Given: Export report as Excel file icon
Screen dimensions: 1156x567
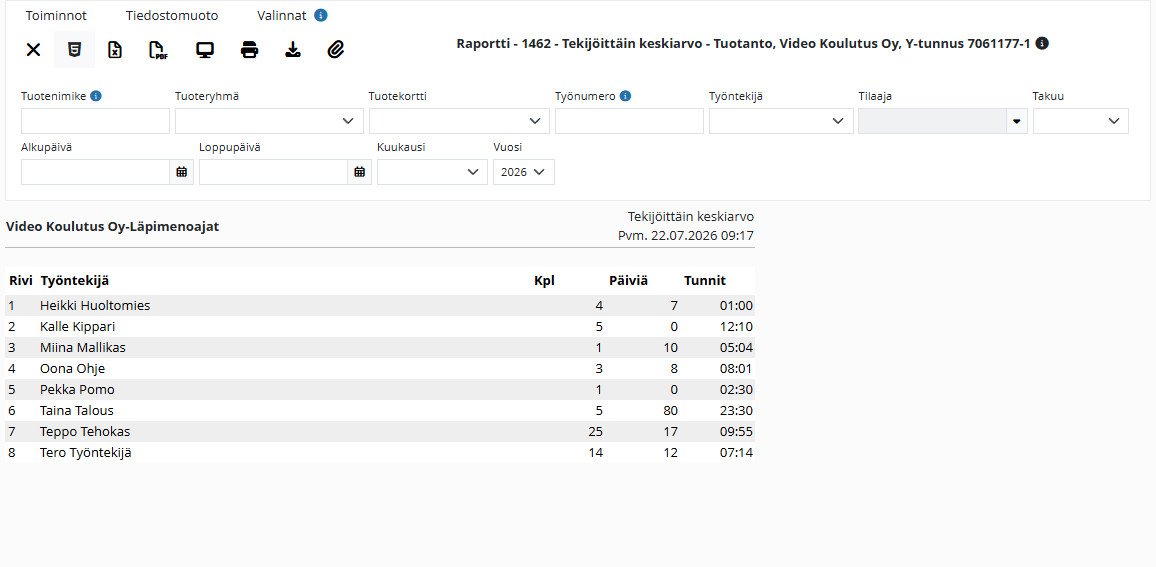Looking at the screenshot, I should click(x=115, y=49).
